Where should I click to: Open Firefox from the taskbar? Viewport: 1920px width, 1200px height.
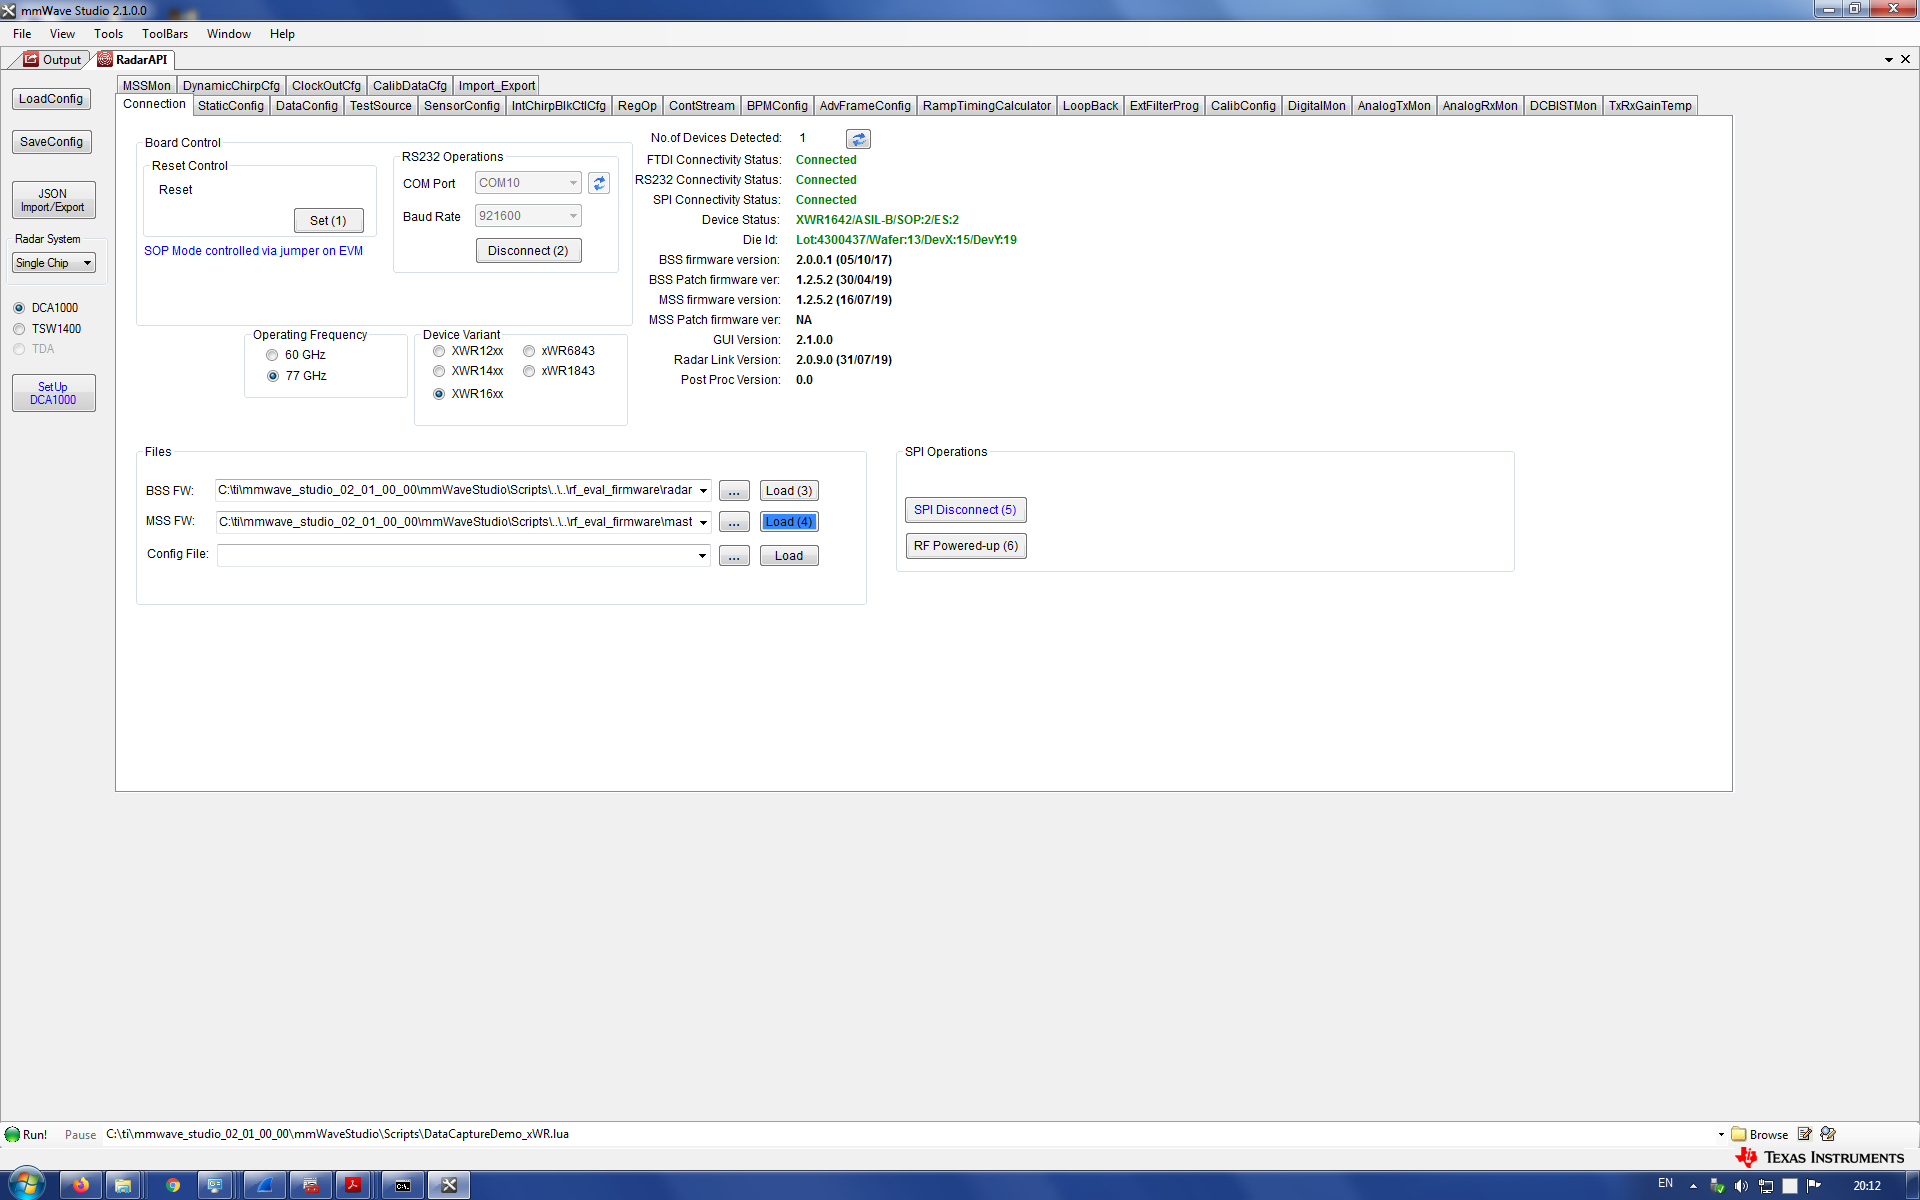[80, 1184]
